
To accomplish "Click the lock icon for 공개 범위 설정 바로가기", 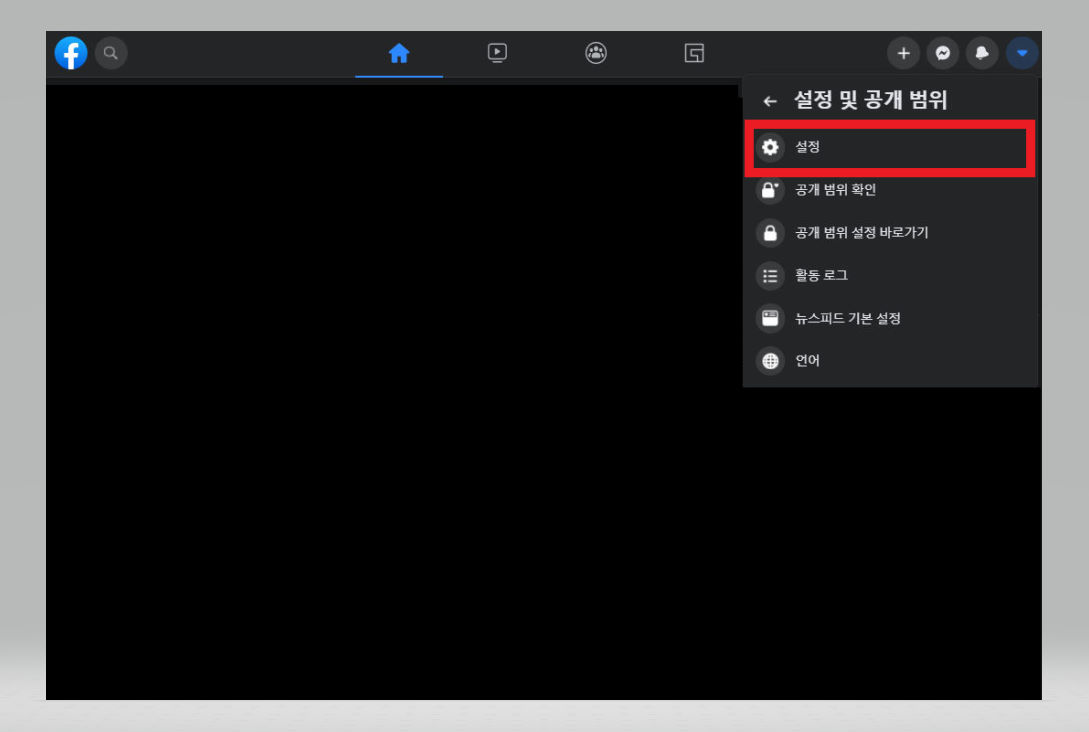I will (770, 233).
